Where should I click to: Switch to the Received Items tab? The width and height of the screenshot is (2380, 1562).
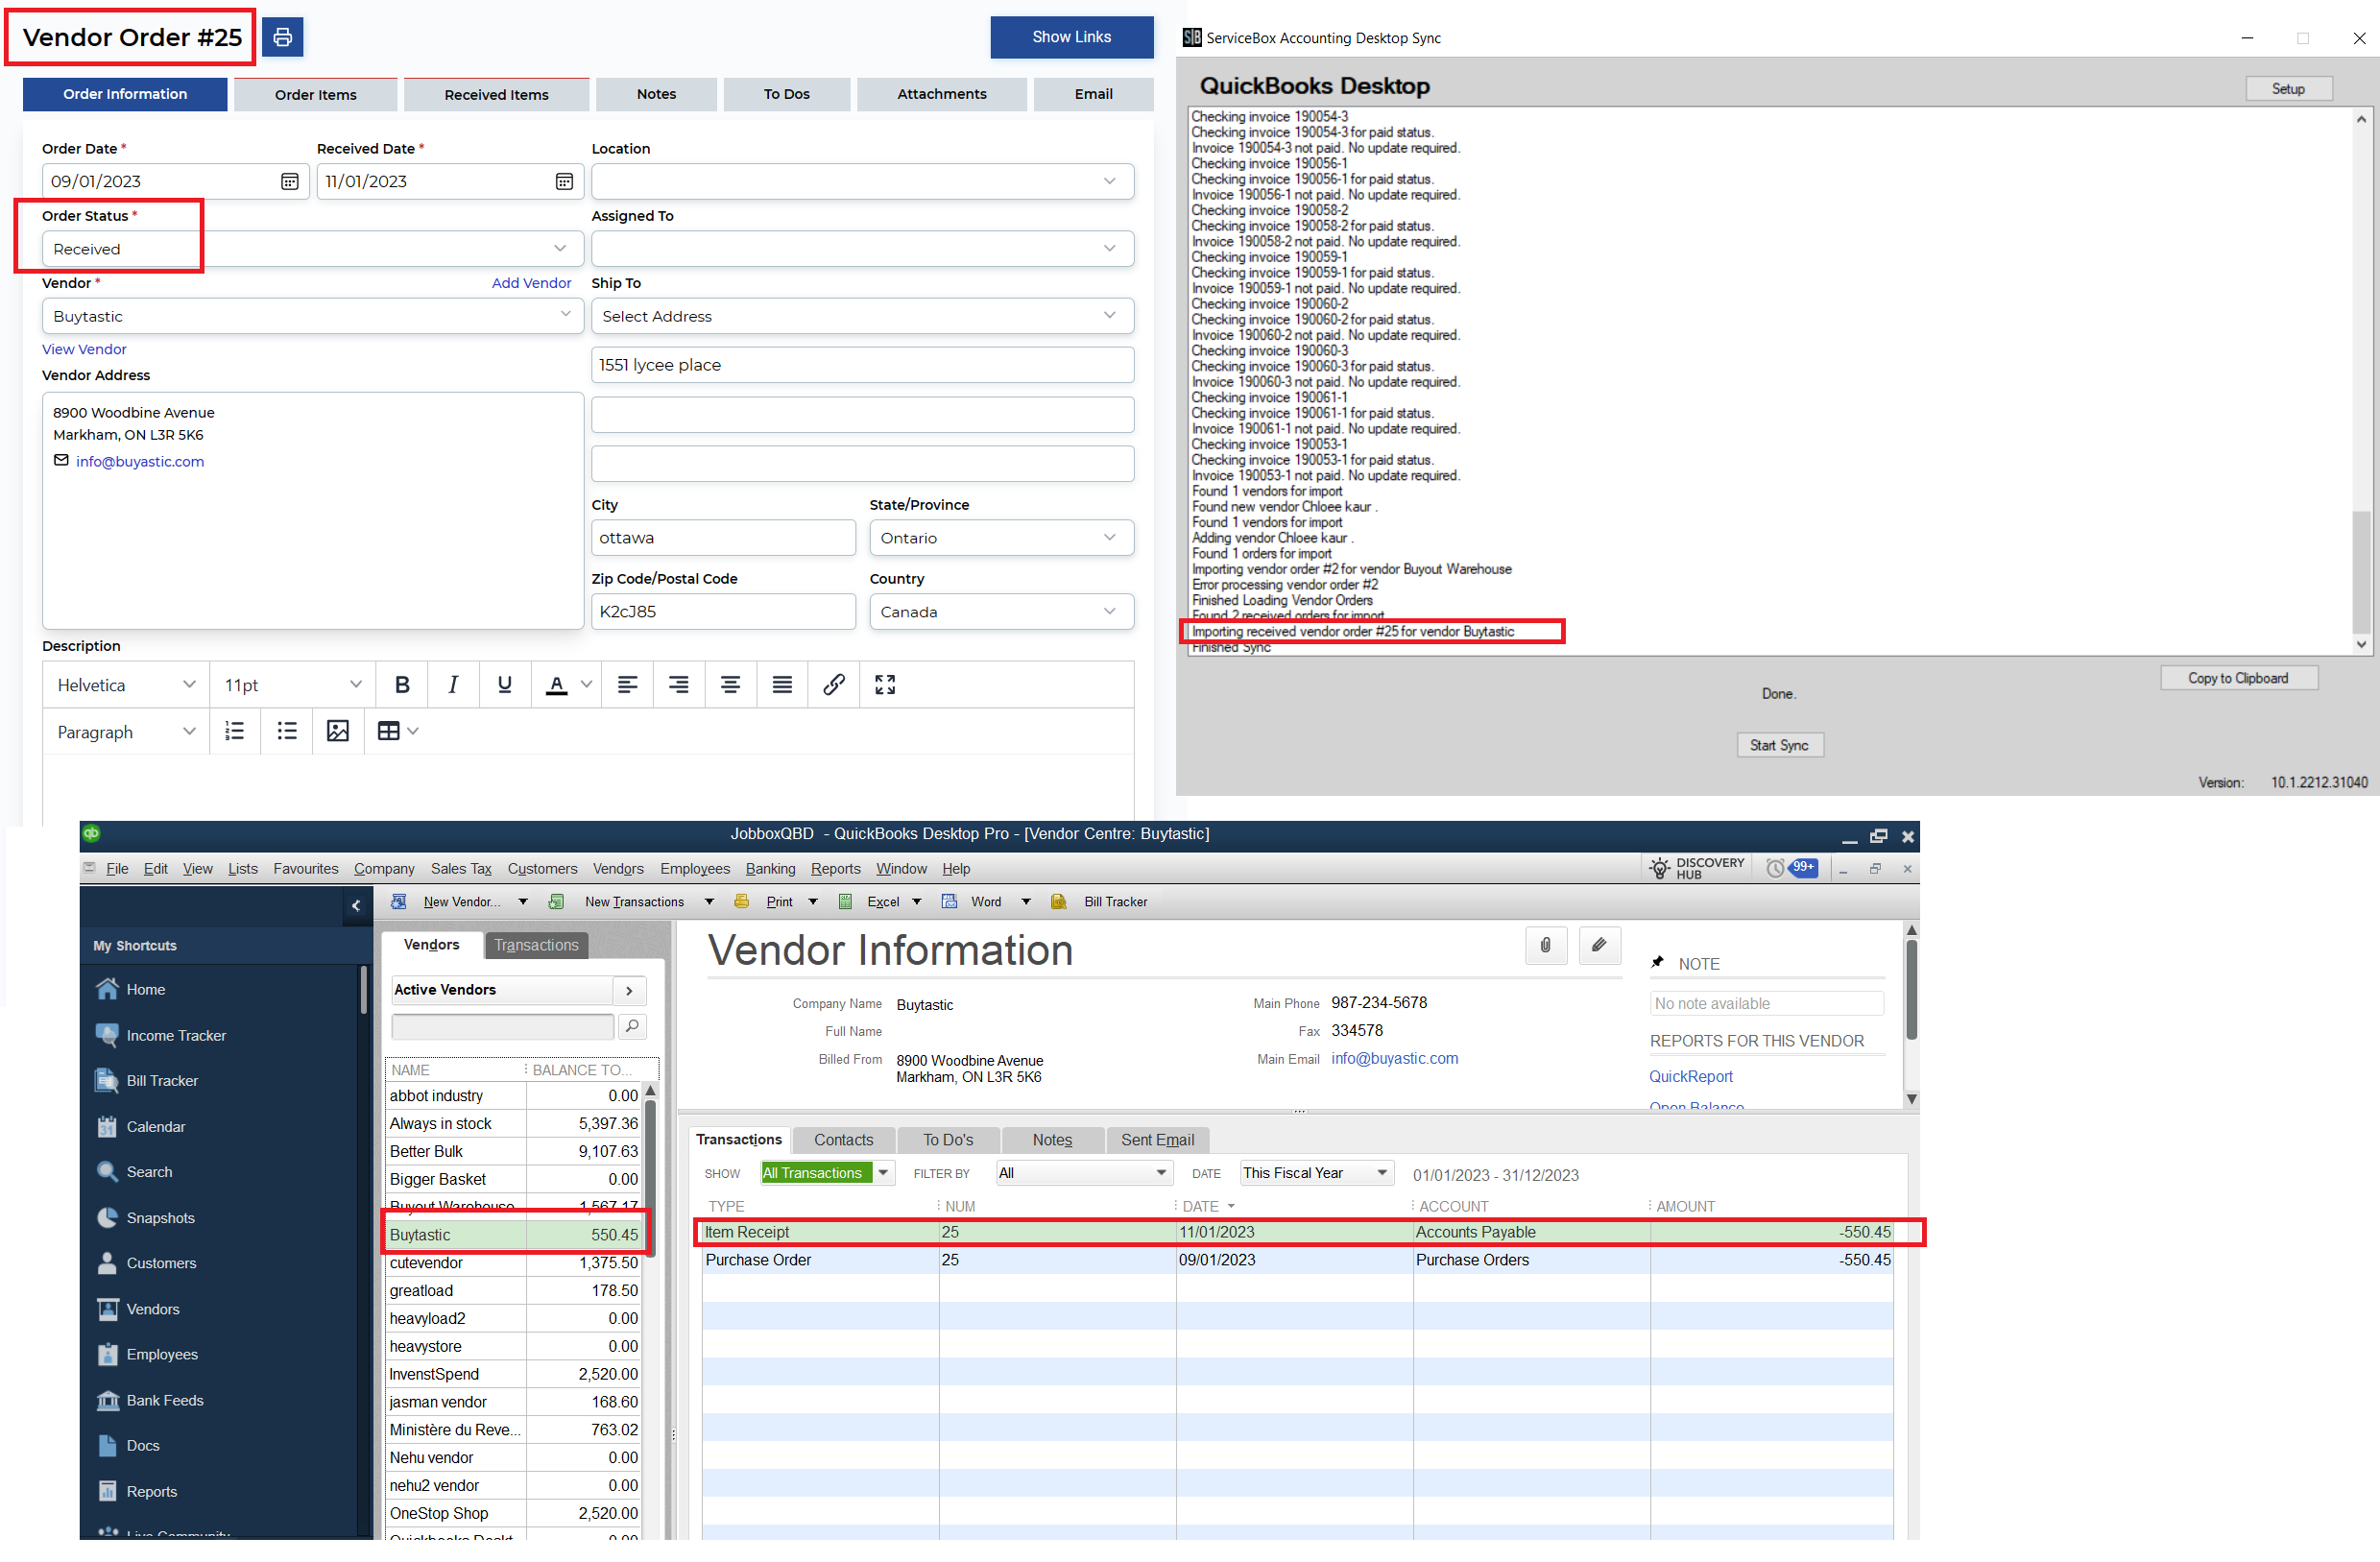tap(496, 94)
